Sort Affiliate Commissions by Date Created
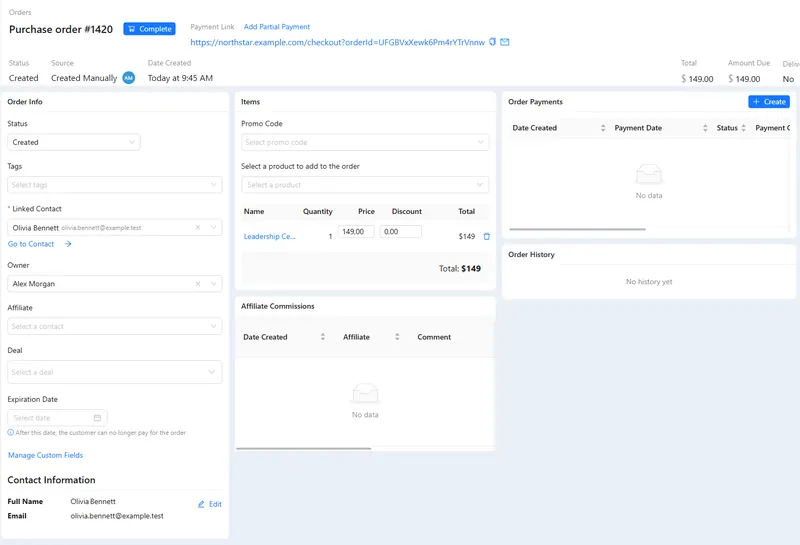This screenshot has height=545, width=800. [322, 337]
